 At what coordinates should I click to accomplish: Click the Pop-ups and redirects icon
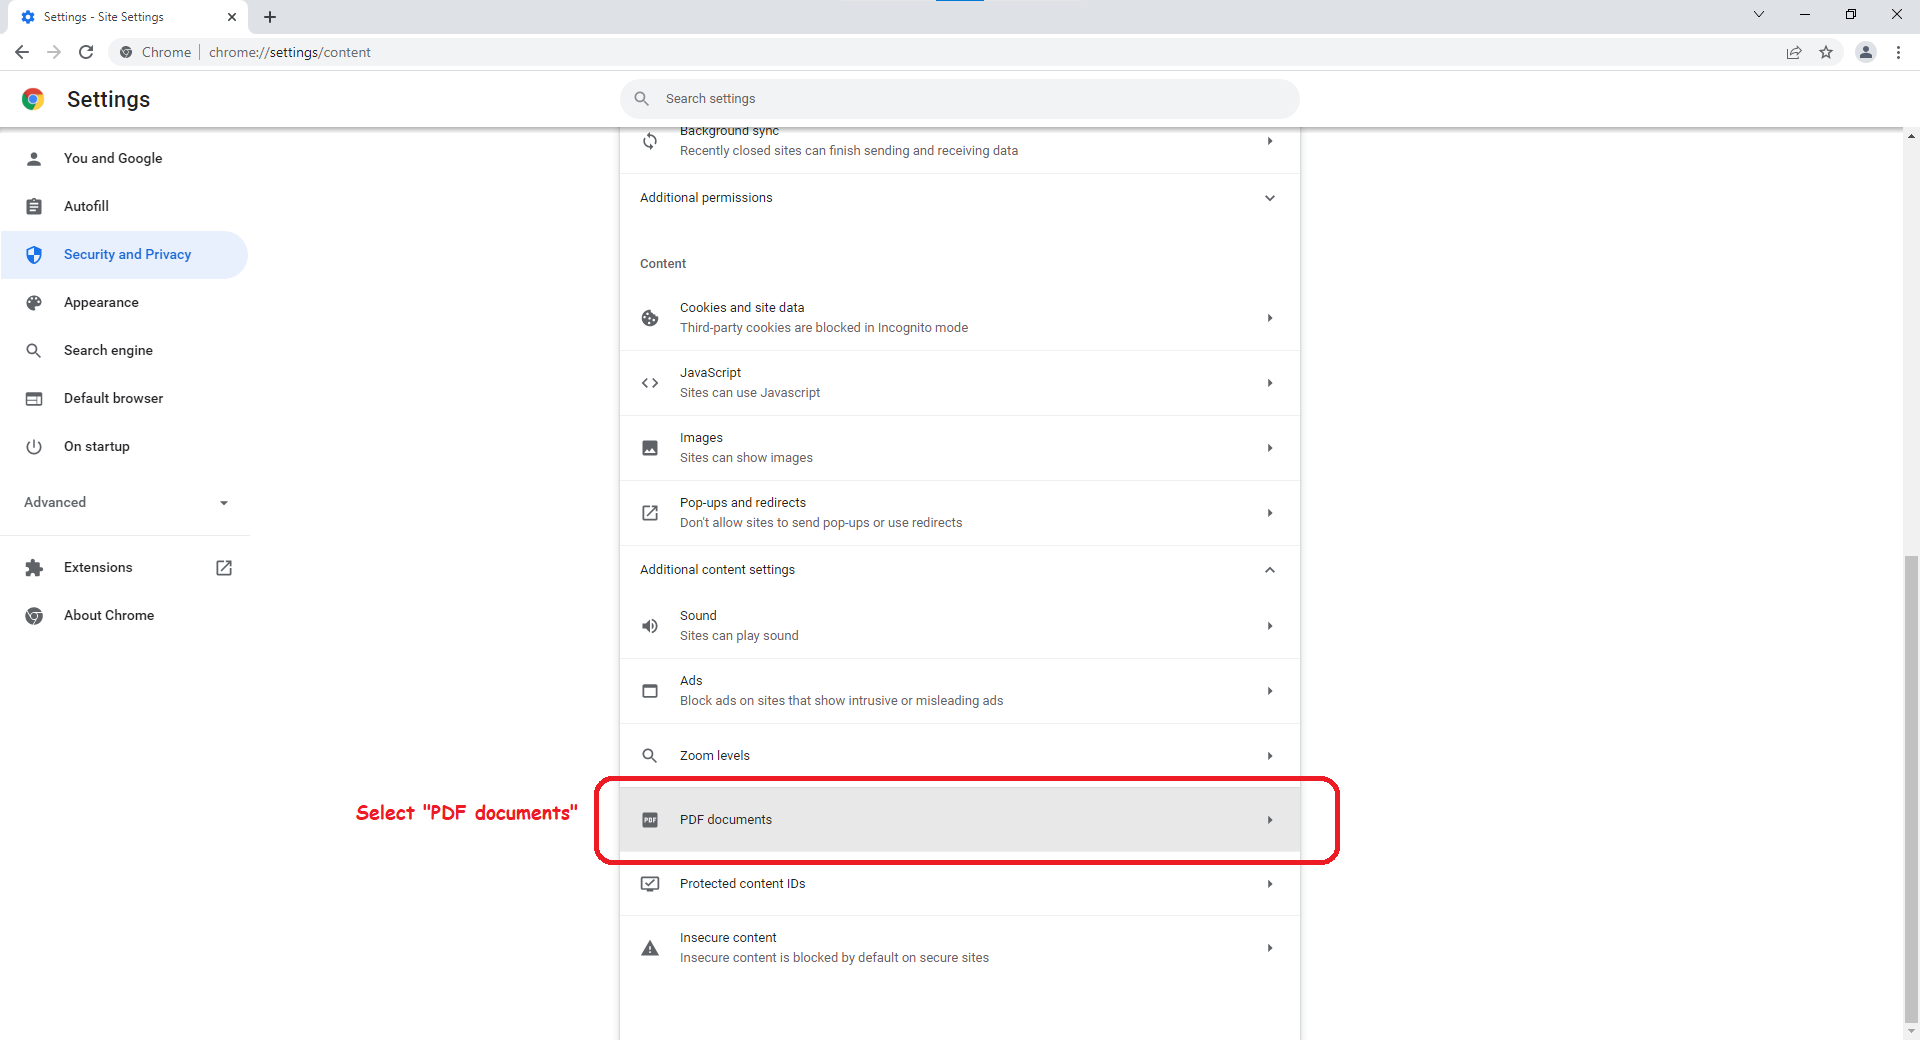click(650, 513)
